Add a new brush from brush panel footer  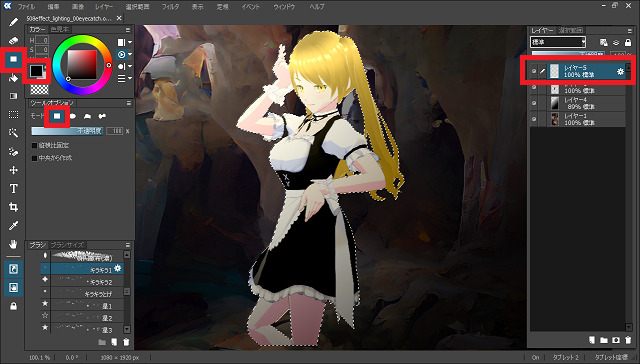point(114,342)
